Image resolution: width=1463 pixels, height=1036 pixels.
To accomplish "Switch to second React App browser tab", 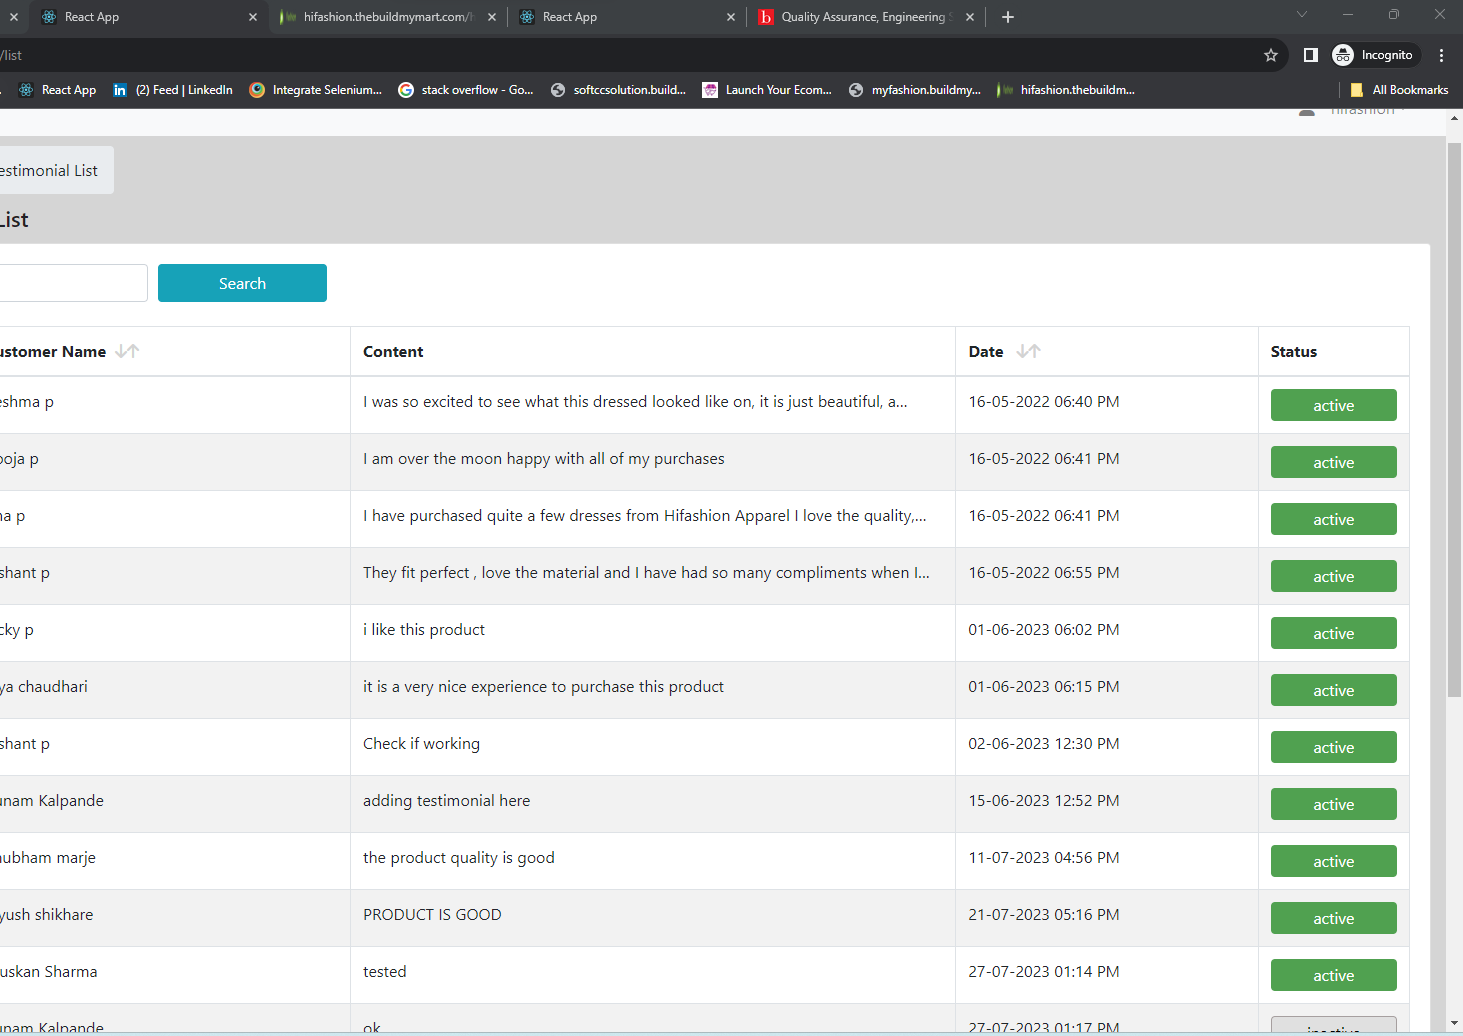I will point(627,17).
